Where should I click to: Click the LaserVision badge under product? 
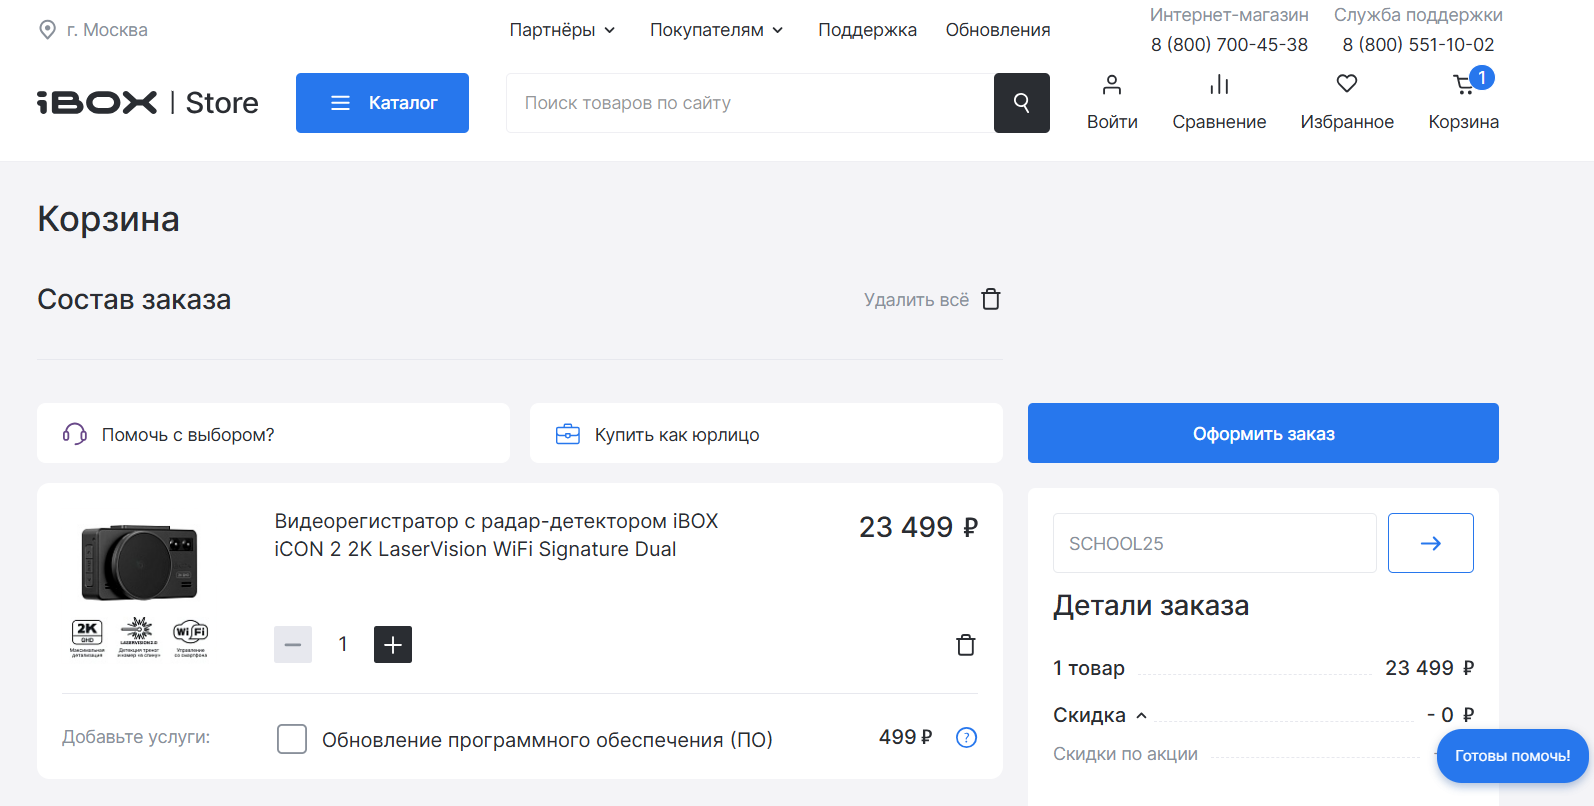138,637
